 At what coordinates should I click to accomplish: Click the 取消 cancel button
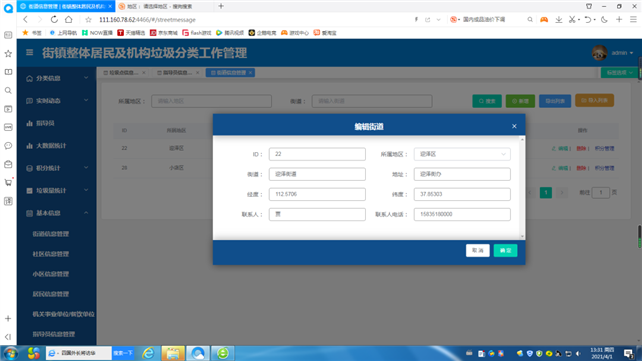[x=477, y=250]
